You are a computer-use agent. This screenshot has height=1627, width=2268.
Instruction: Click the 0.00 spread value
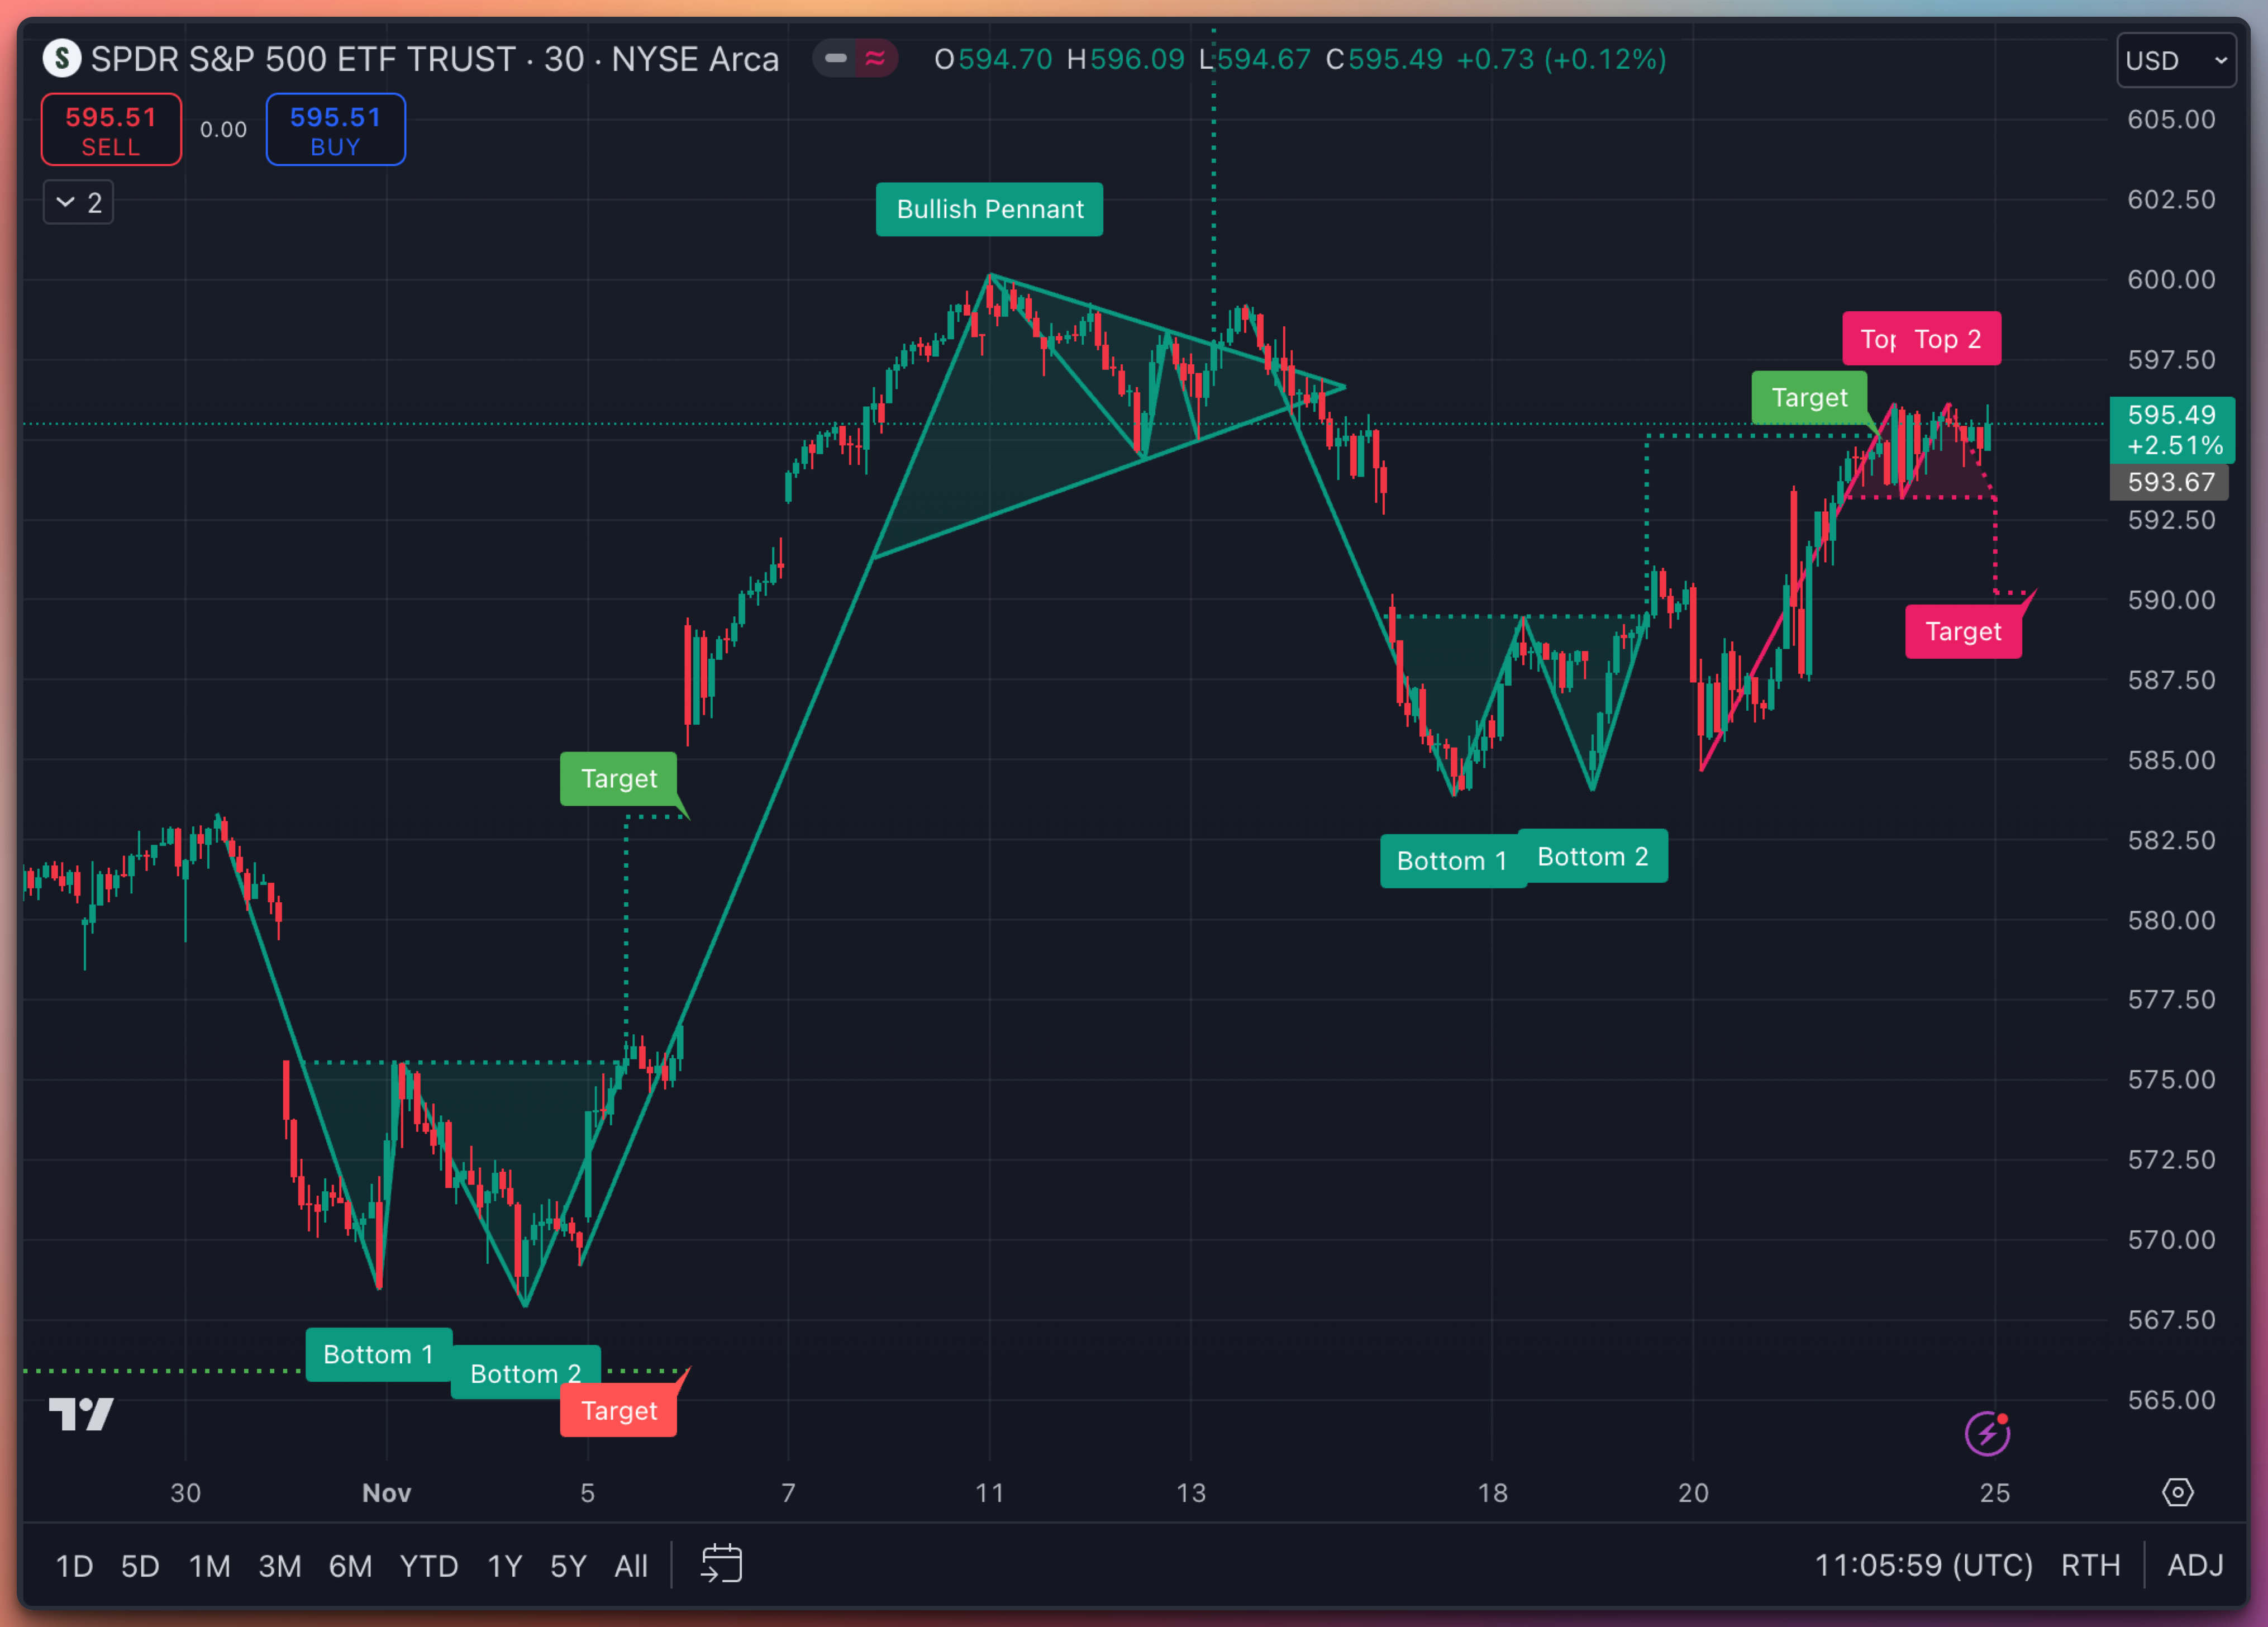click(223, 130)
